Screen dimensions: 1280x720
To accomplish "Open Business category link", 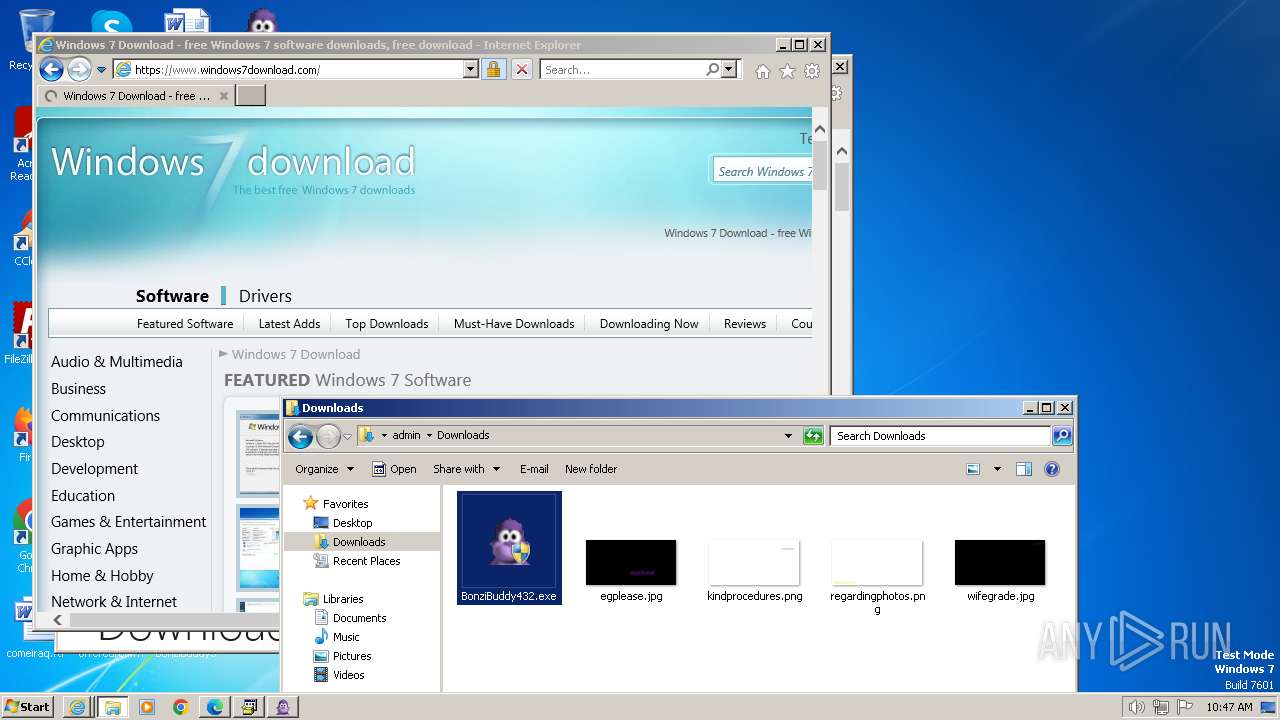I will point(78,389).
